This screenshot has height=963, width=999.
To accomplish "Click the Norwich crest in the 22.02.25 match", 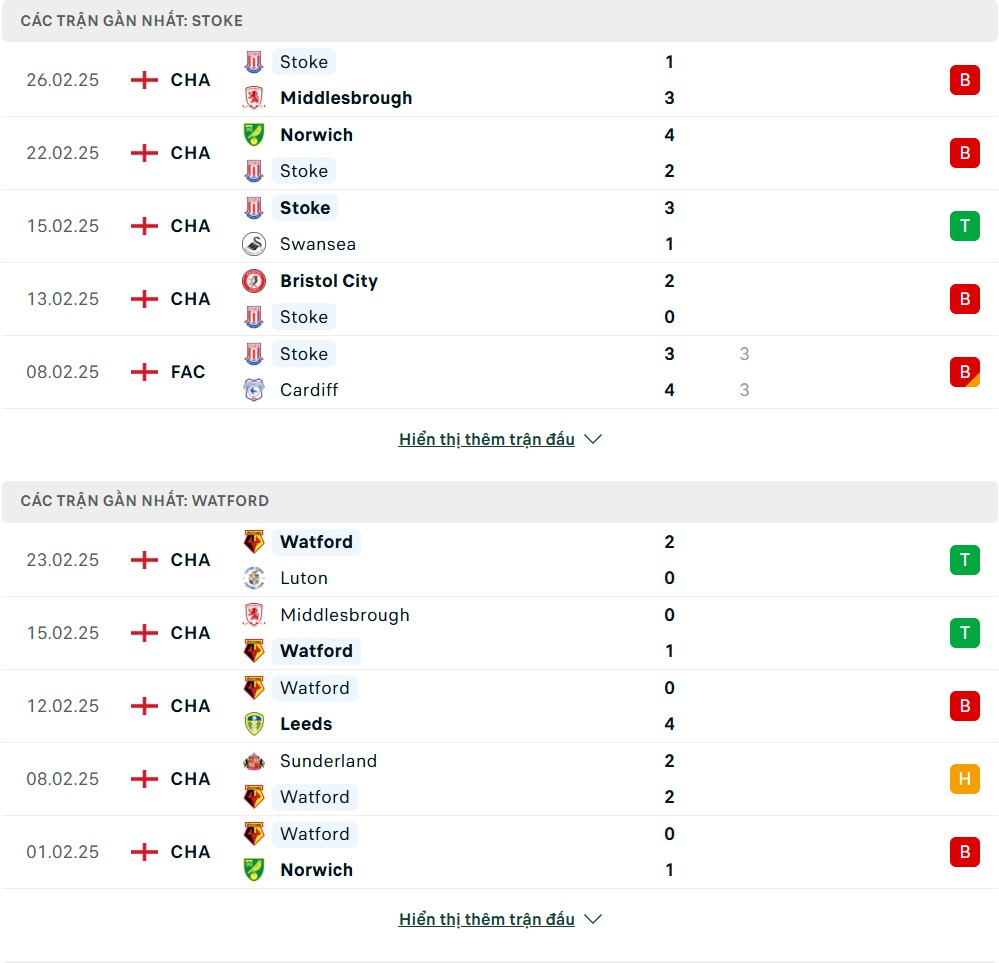I will pos(254,135).
